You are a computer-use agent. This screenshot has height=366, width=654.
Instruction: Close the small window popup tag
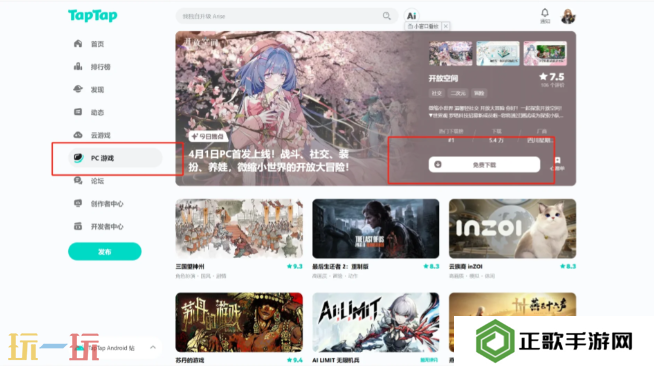(x=446, y=26)
